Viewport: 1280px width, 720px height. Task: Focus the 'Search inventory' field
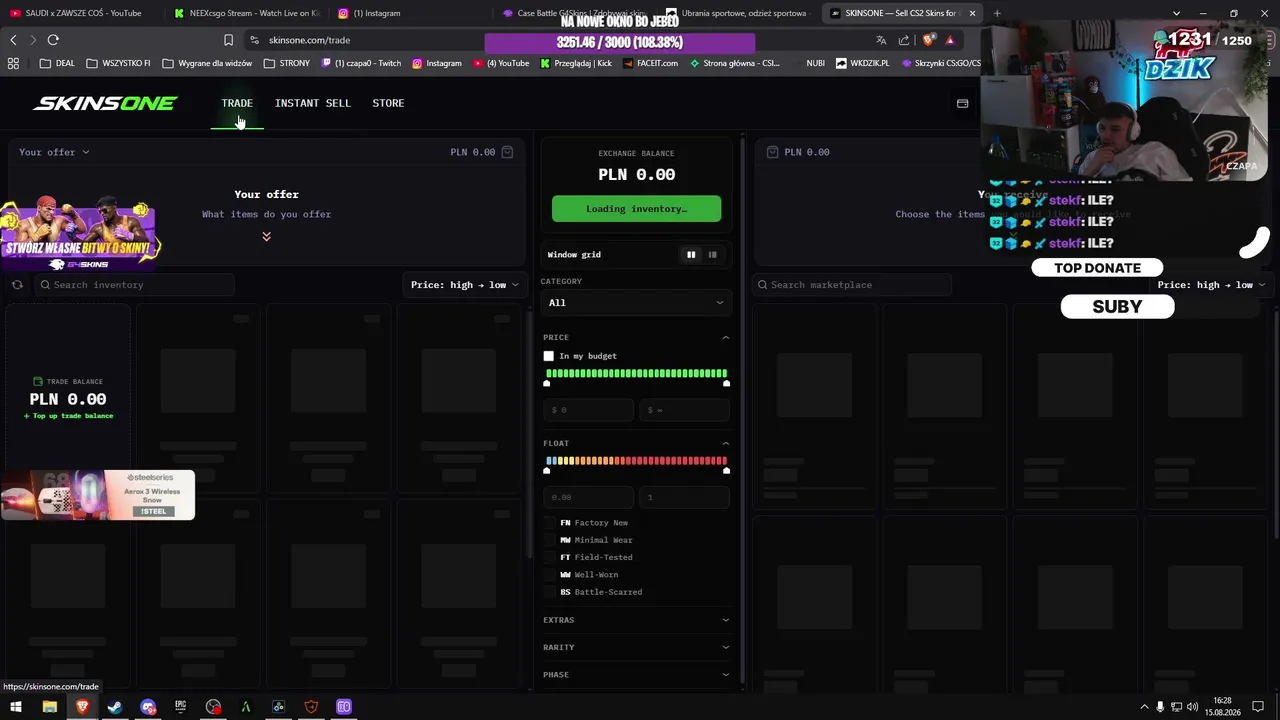point(135,285)
